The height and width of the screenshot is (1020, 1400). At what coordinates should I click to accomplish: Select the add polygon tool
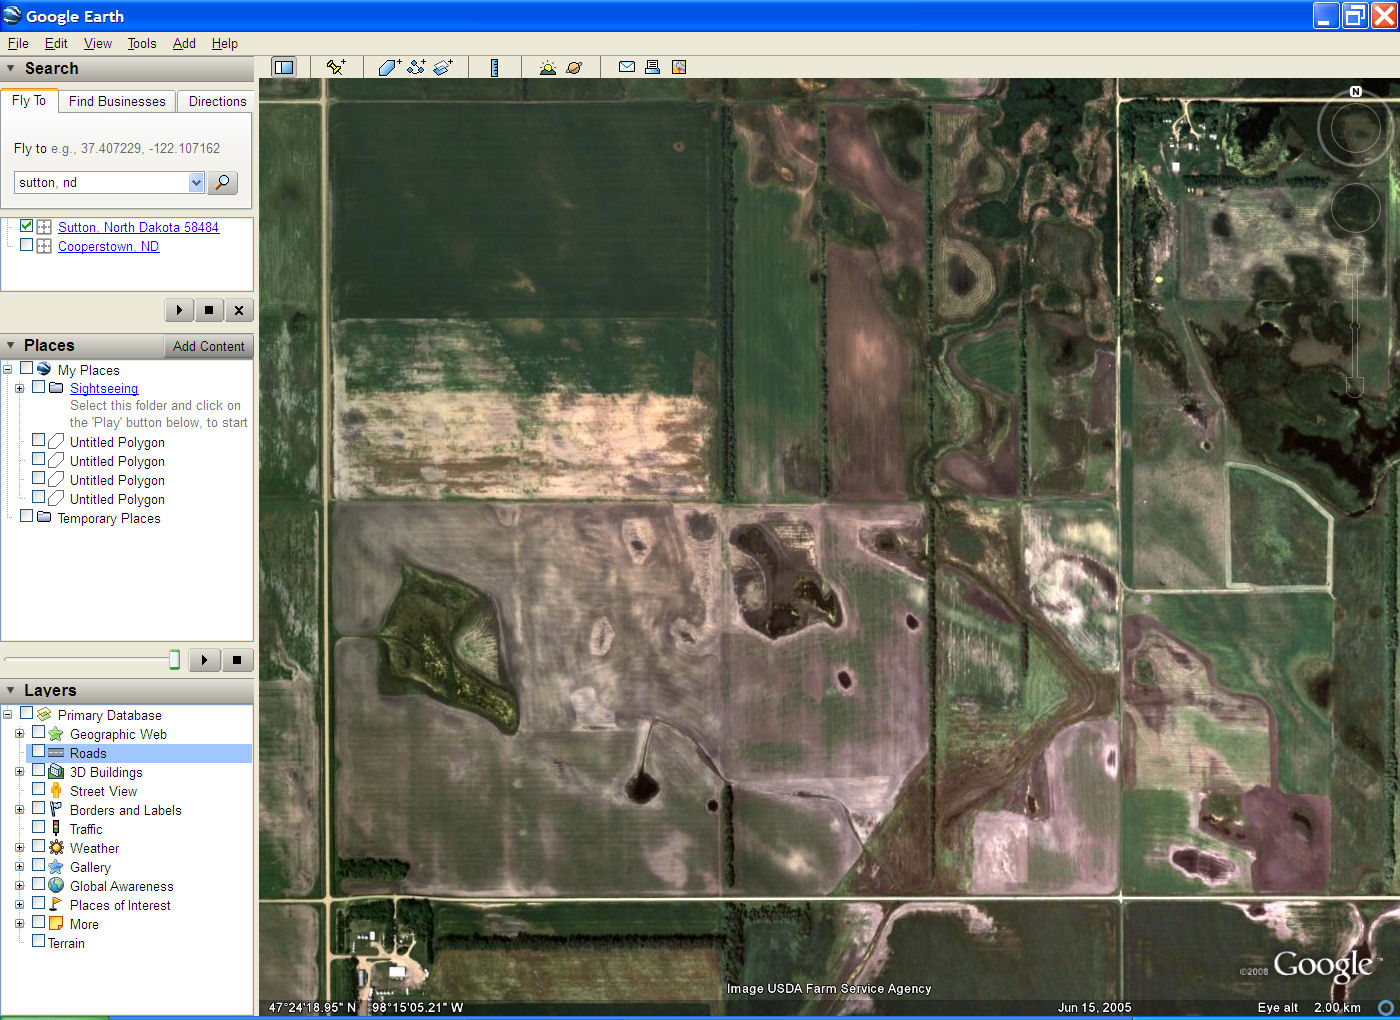[x=389, y=67]
